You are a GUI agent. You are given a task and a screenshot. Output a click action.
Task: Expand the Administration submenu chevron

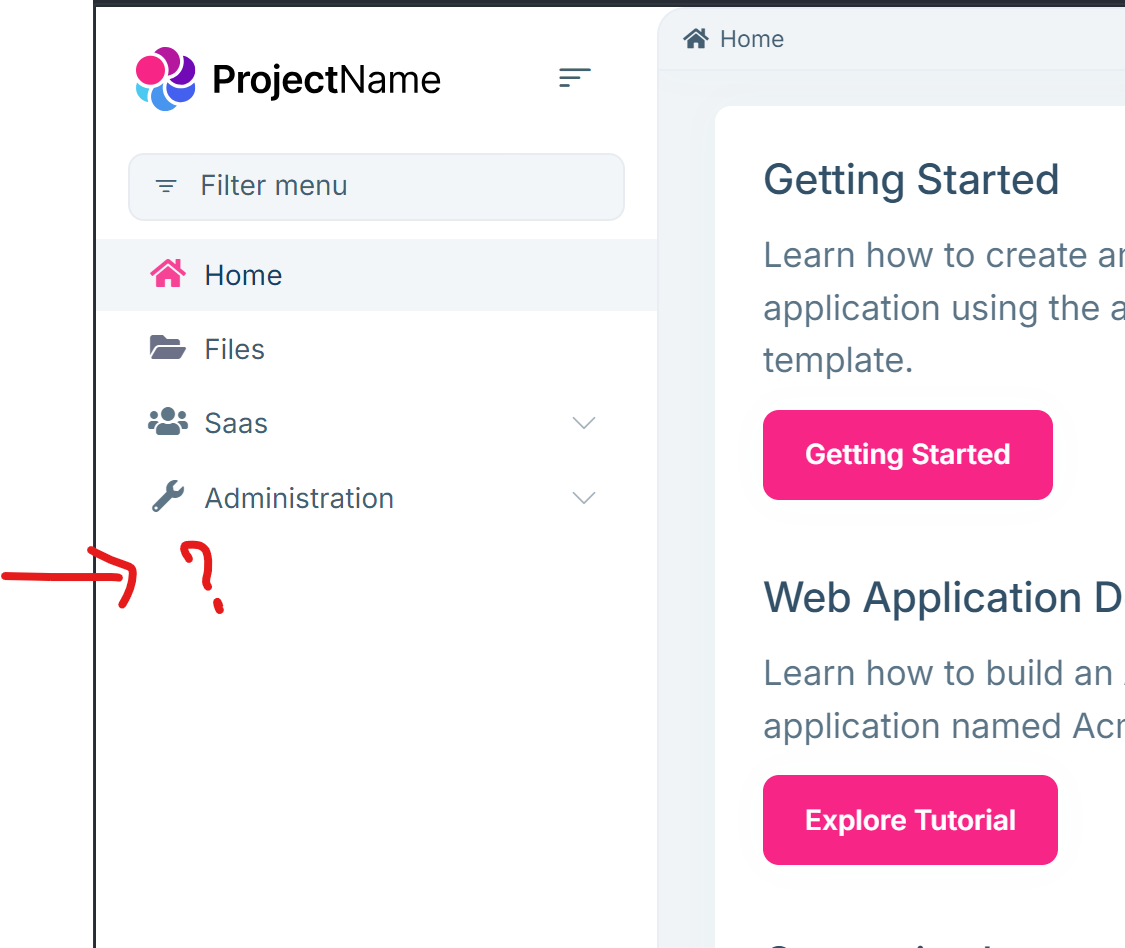[x=583, y=498]
